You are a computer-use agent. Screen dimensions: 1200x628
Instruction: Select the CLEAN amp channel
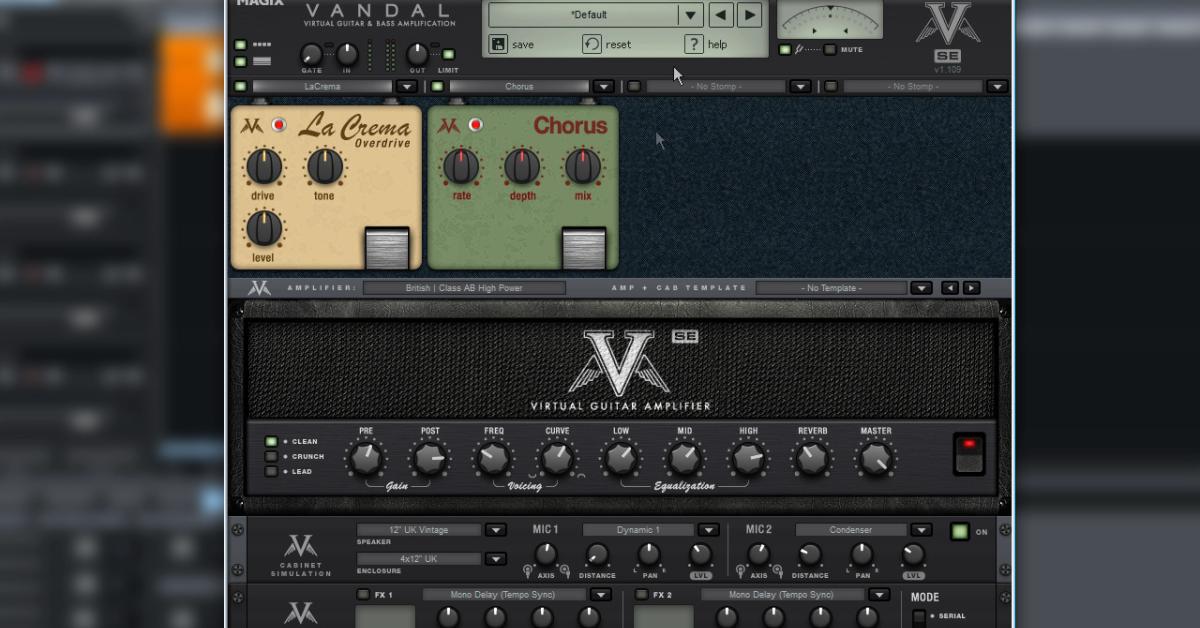(x=271, y=442)
